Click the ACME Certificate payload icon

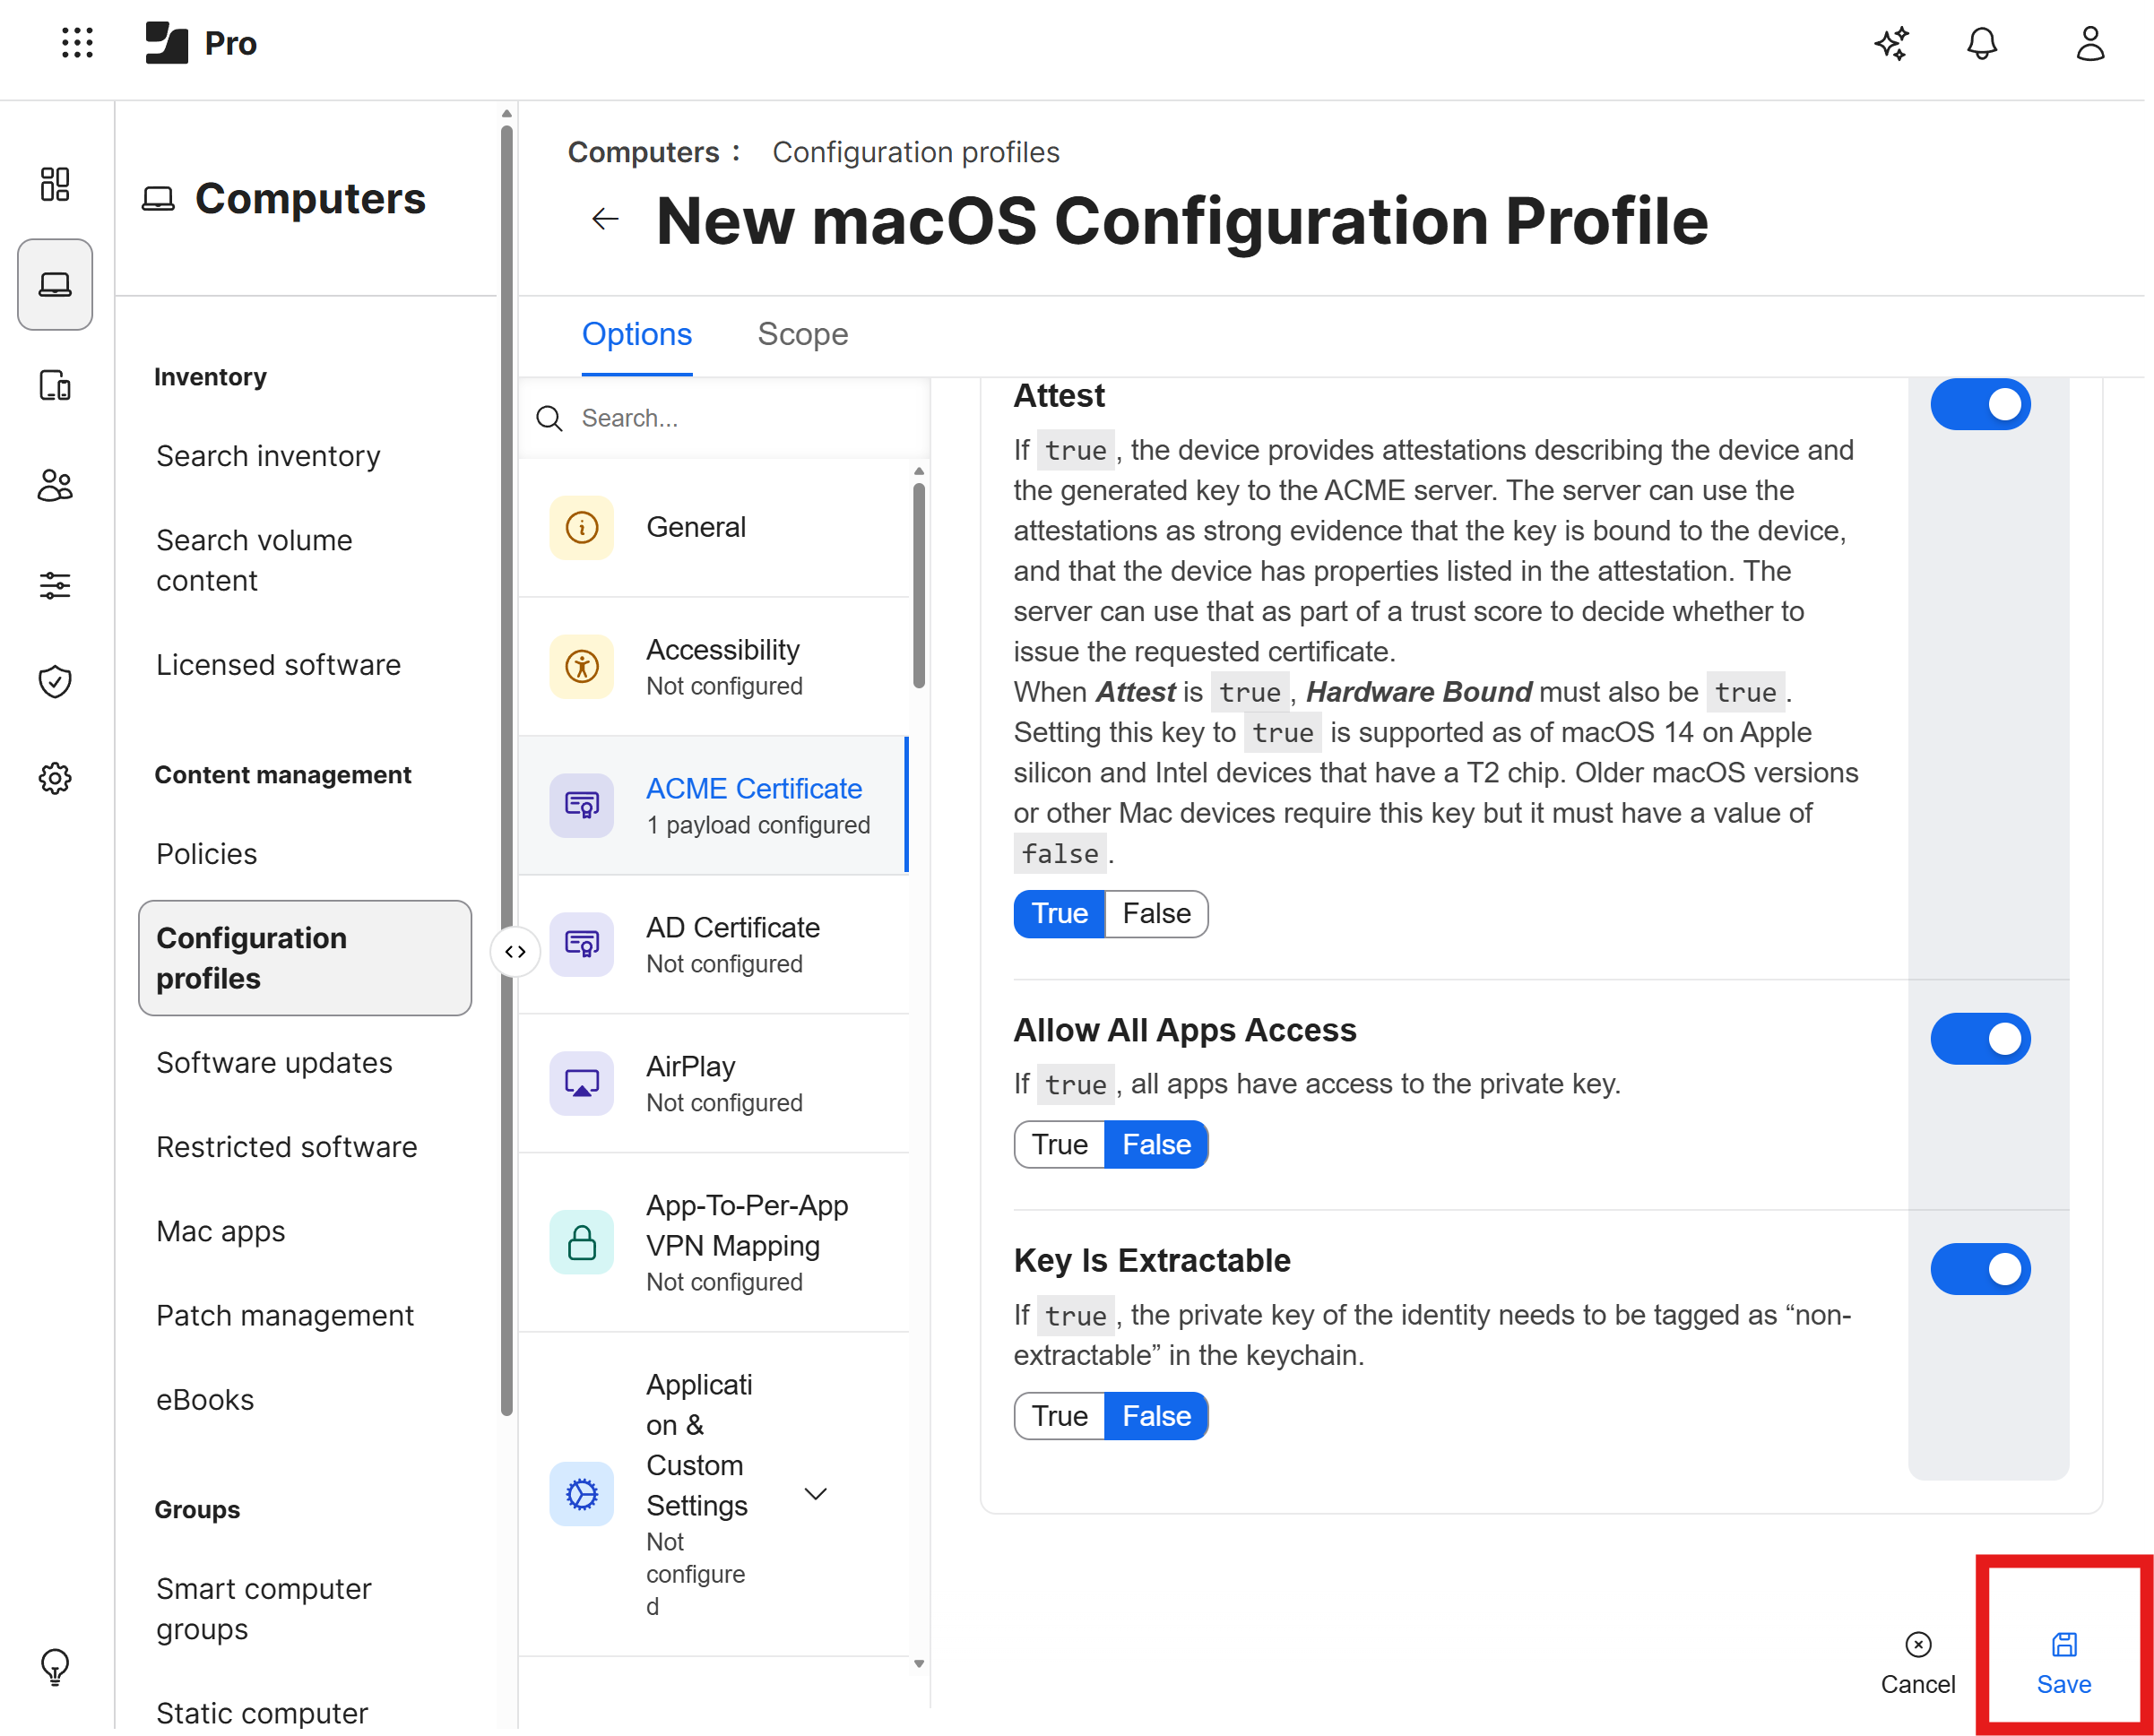pos(581,806)
